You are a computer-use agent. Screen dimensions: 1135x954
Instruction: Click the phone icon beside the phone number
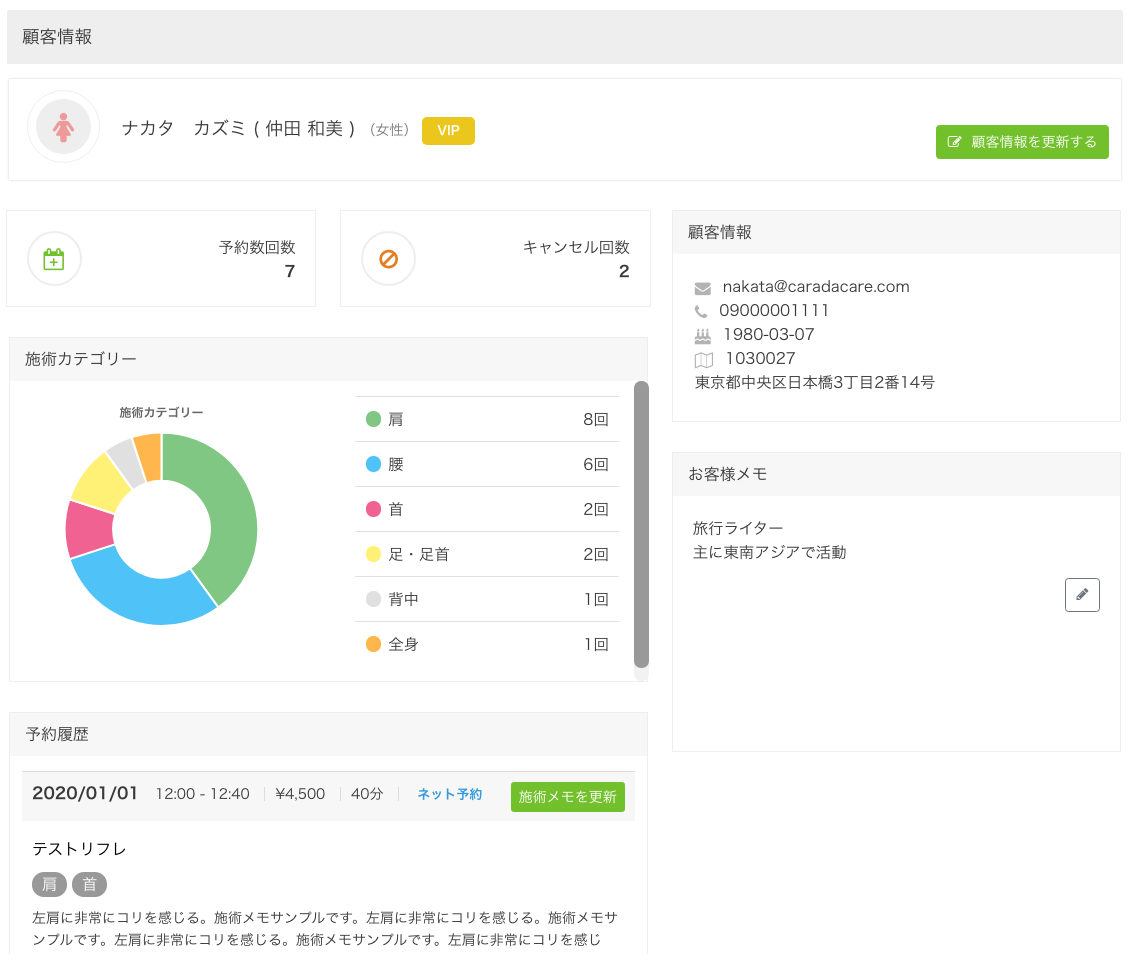point(701,312)
